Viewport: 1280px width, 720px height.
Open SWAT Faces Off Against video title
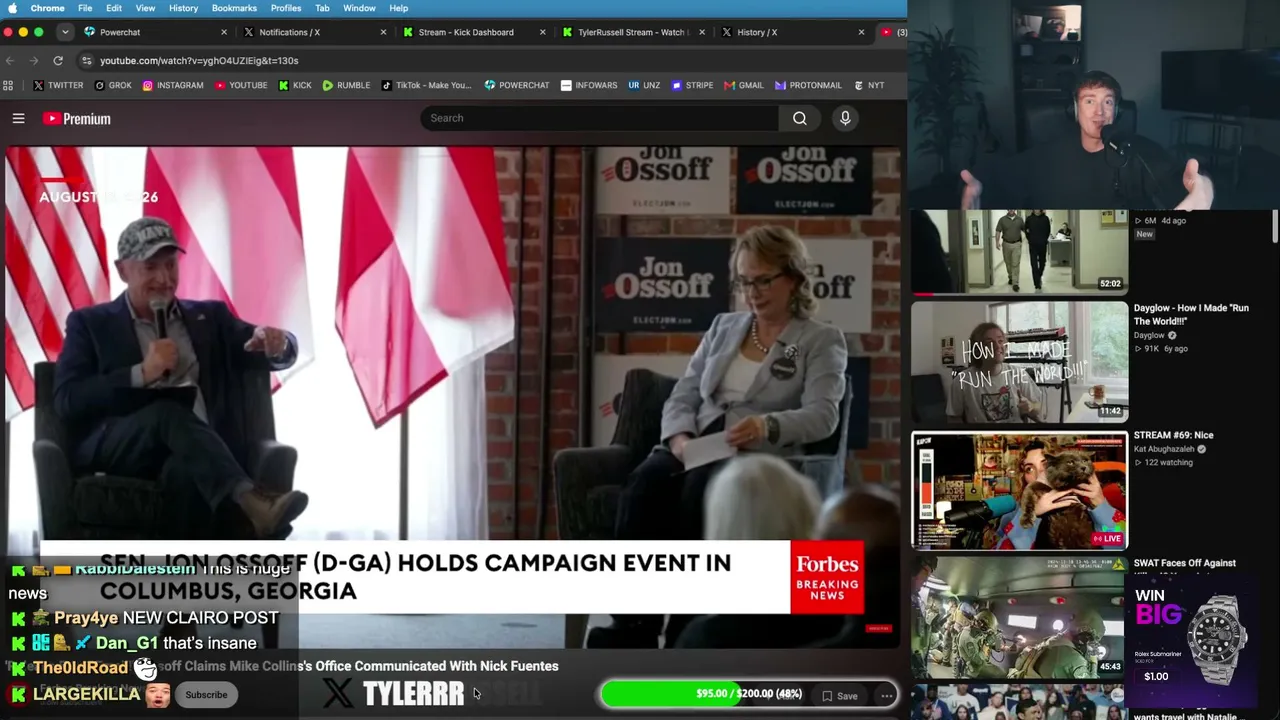point(1185,564)
